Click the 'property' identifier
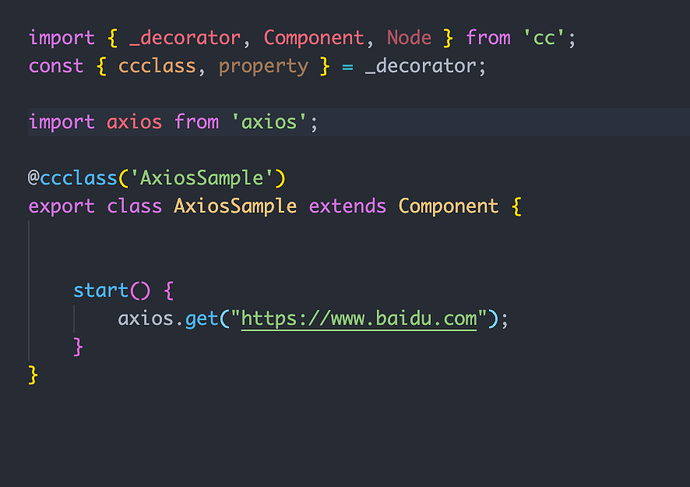This screenshot has width=690, height=487. point(264,66)
